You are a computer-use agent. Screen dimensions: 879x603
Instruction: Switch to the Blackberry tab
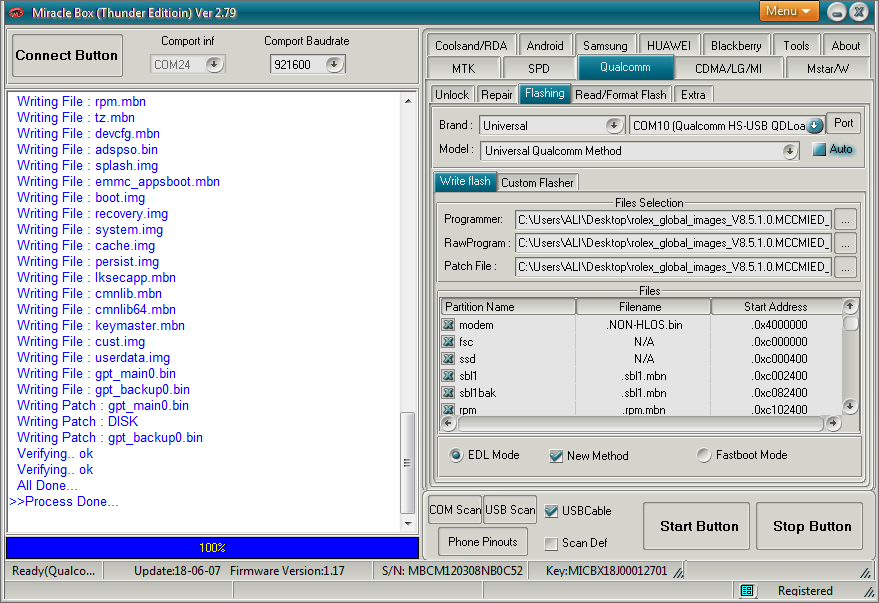pos(735,45)
